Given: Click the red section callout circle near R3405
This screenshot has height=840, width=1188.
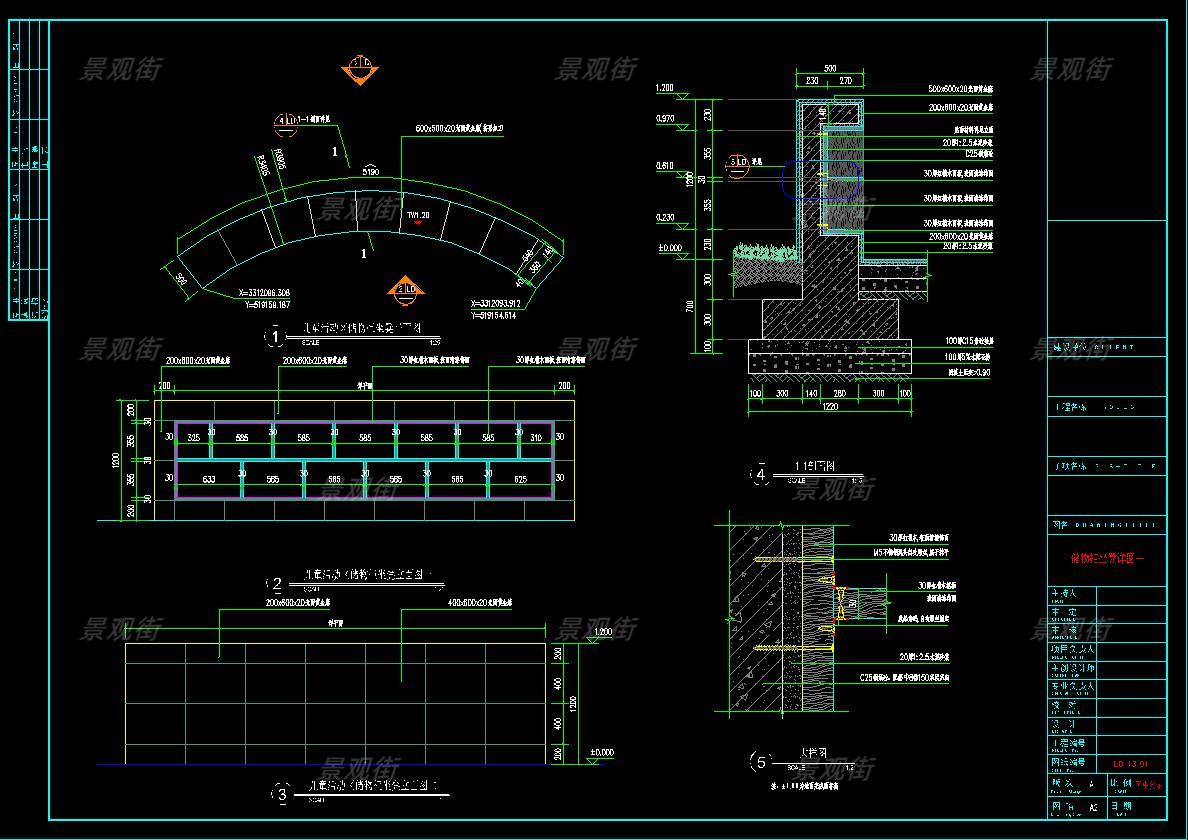Looking at the screenshot, I should [284, 124].
